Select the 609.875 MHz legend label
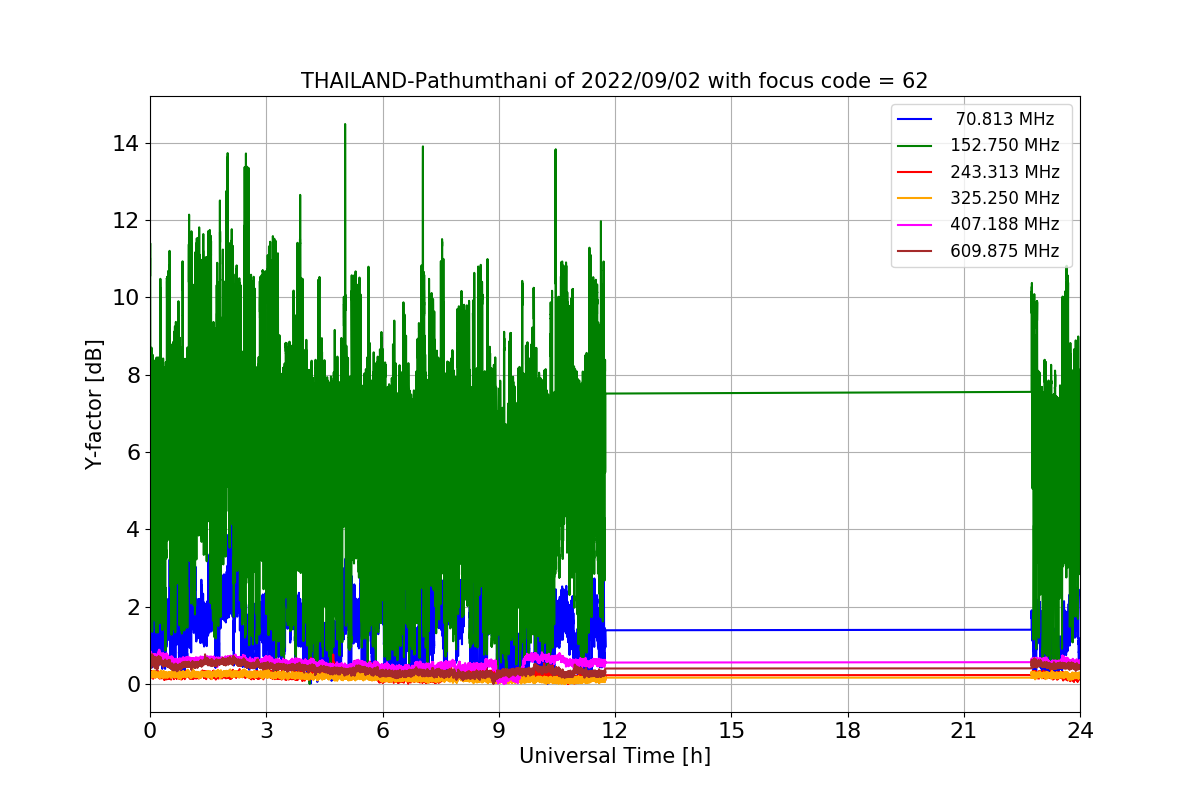1200x800 pixels. coord(1004,251)
